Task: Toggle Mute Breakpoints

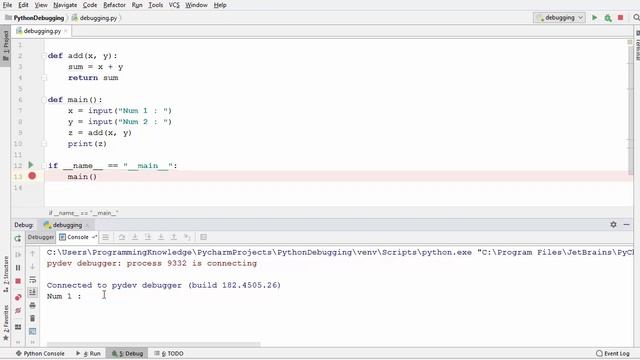Action: 18,311
